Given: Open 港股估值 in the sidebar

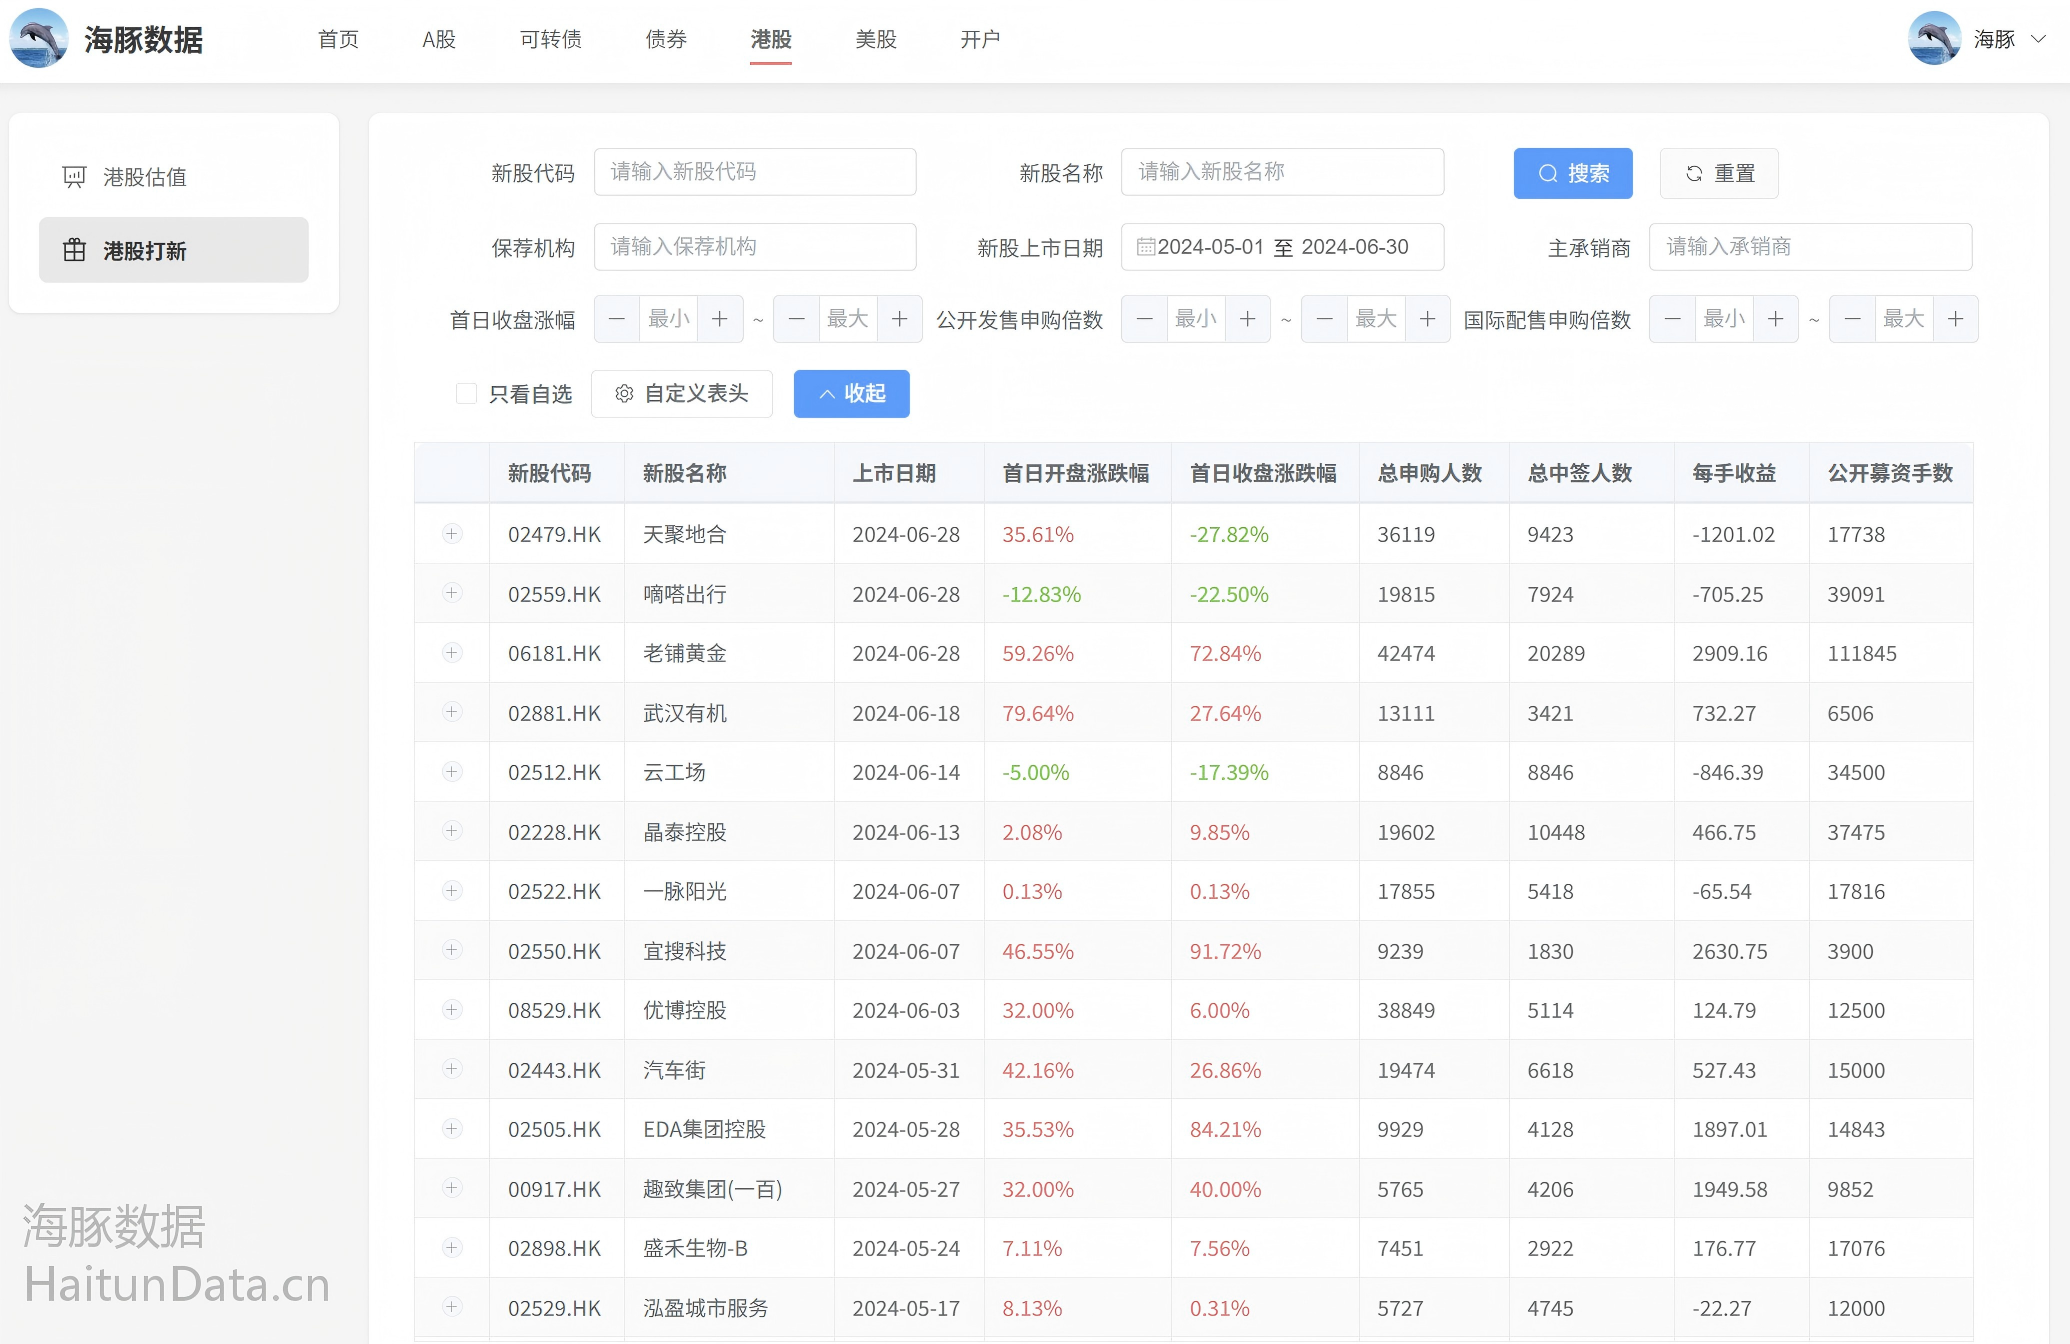Looking at the screenshot, I should coord(174,177).
